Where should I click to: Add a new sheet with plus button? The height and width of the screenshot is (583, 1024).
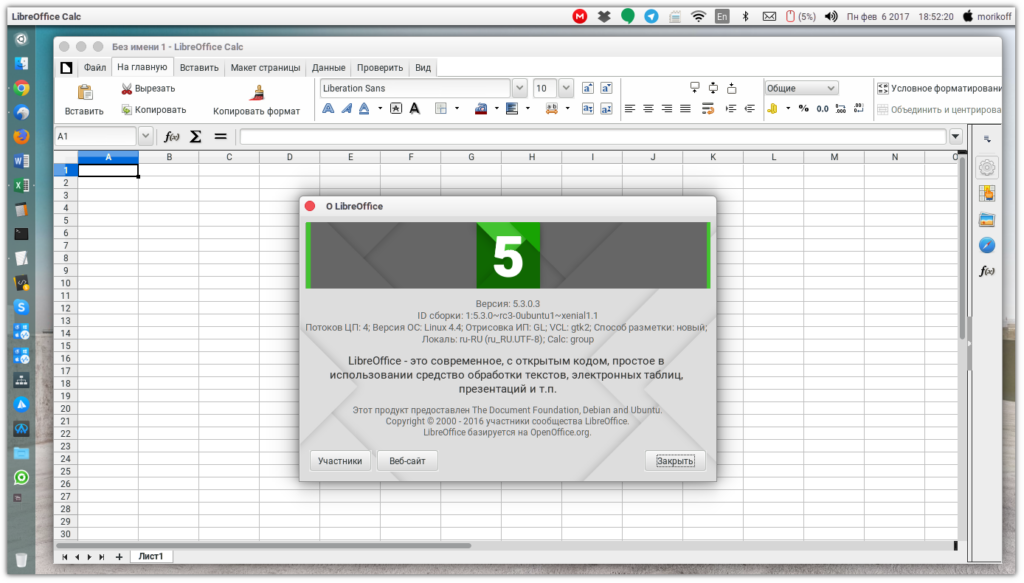coord(119,557)
